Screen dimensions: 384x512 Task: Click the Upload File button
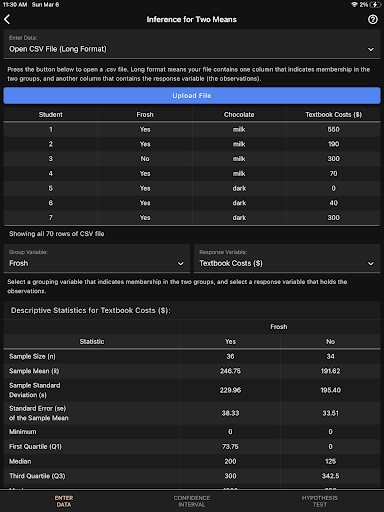[x=192, y=96]
